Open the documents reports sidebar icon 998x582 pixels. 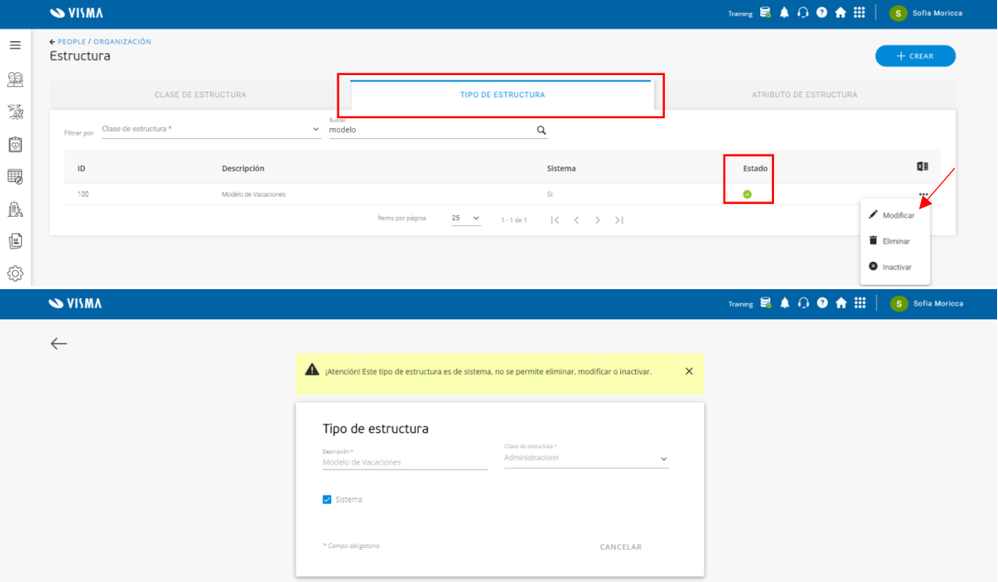pyautogui.click(x=15, y=241)
